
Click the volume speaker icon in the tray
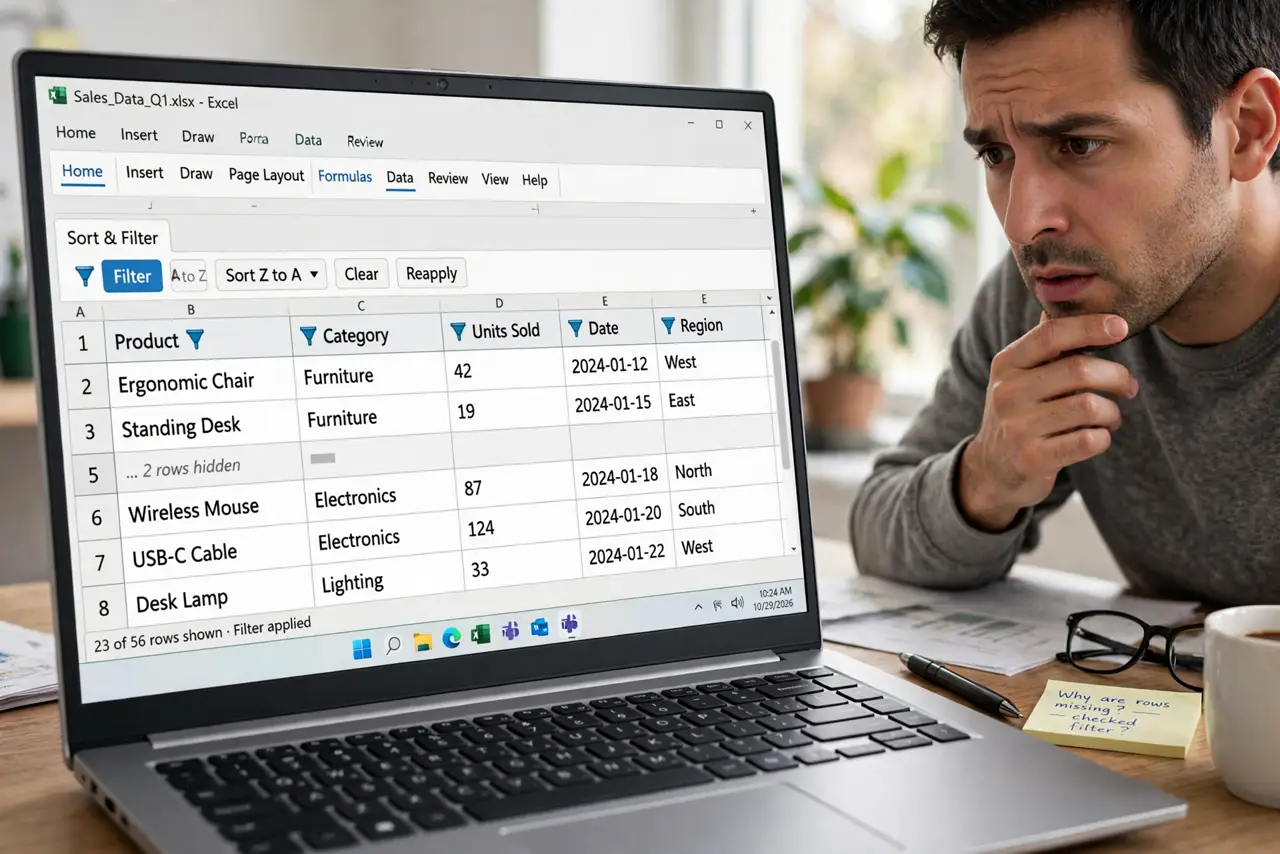click(x=738, y=602)
